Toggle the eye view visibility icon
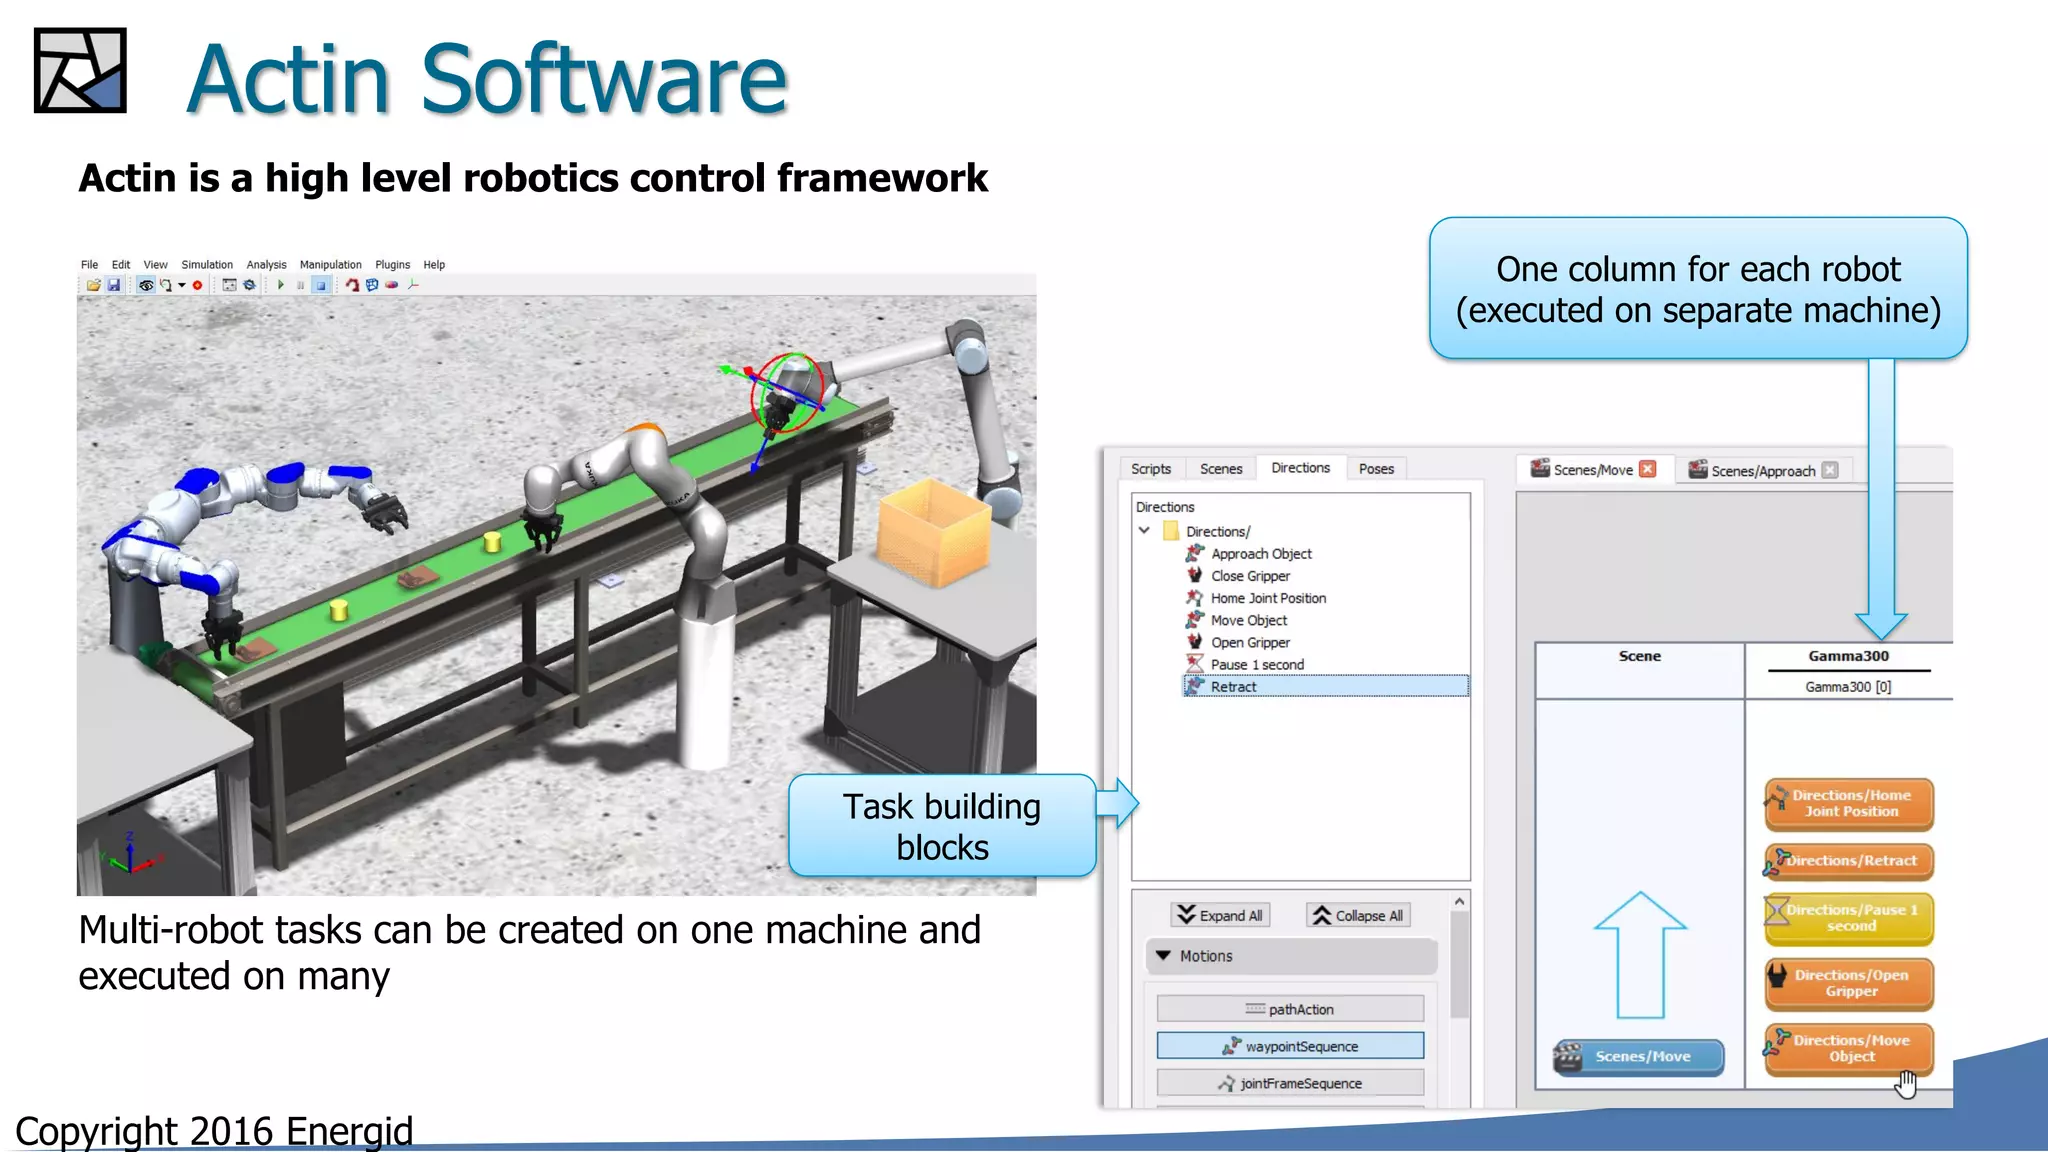The image size is (2048, 1152). [x=146, y=285]
